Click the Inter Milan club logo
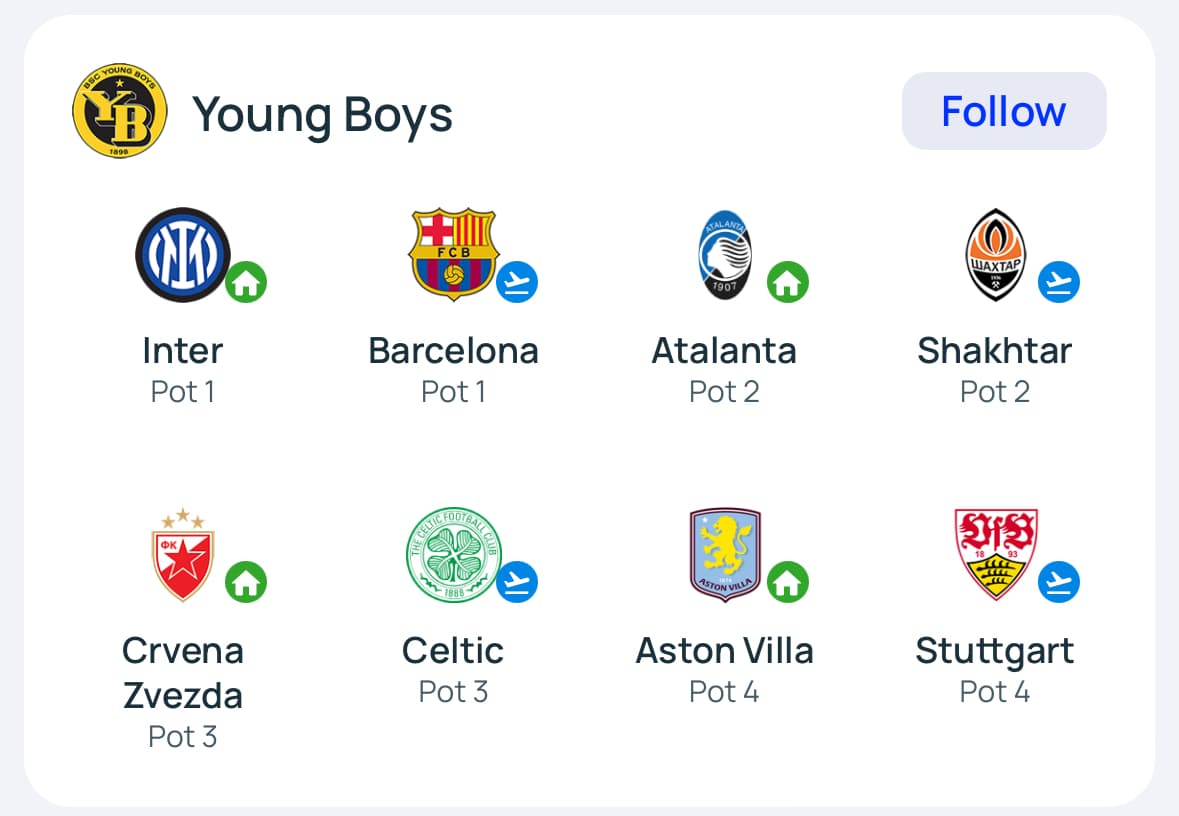 [183, 255]
